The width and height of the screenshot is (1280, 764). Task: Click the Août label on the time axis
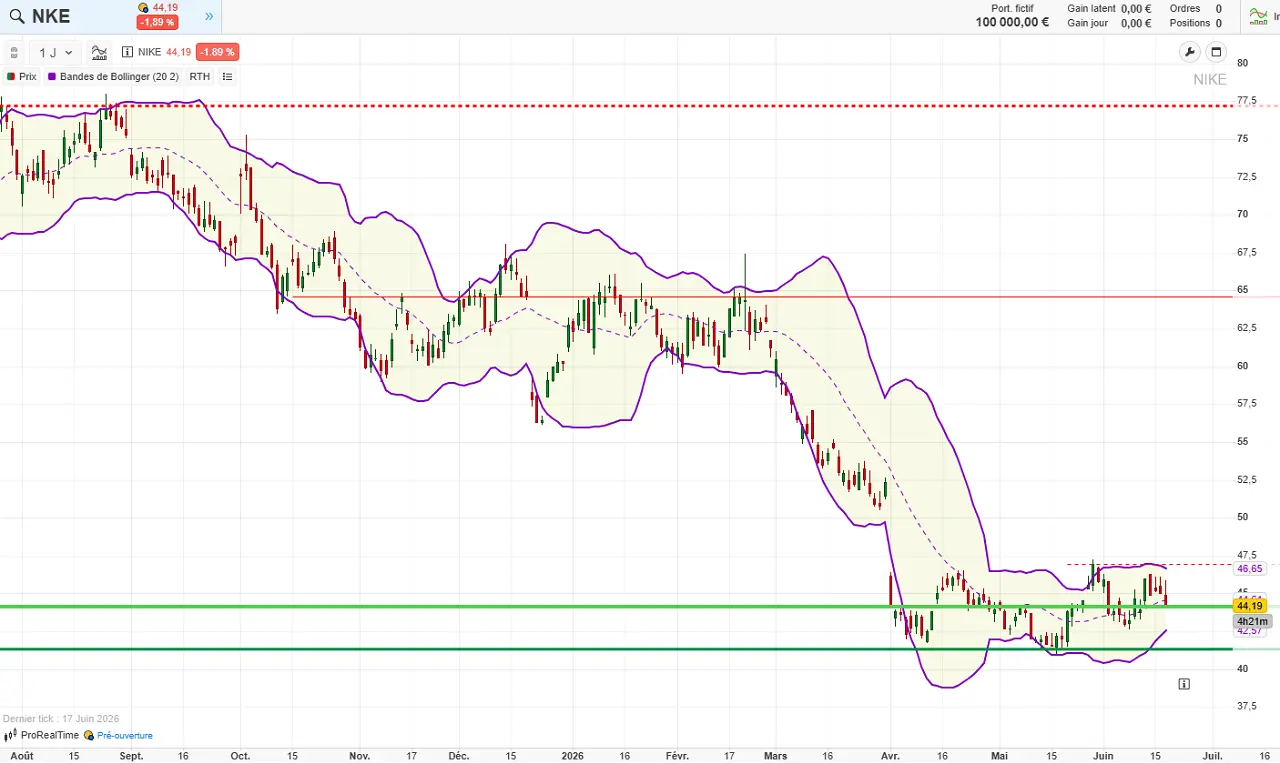pyautogui.click(x=22, y=756)
